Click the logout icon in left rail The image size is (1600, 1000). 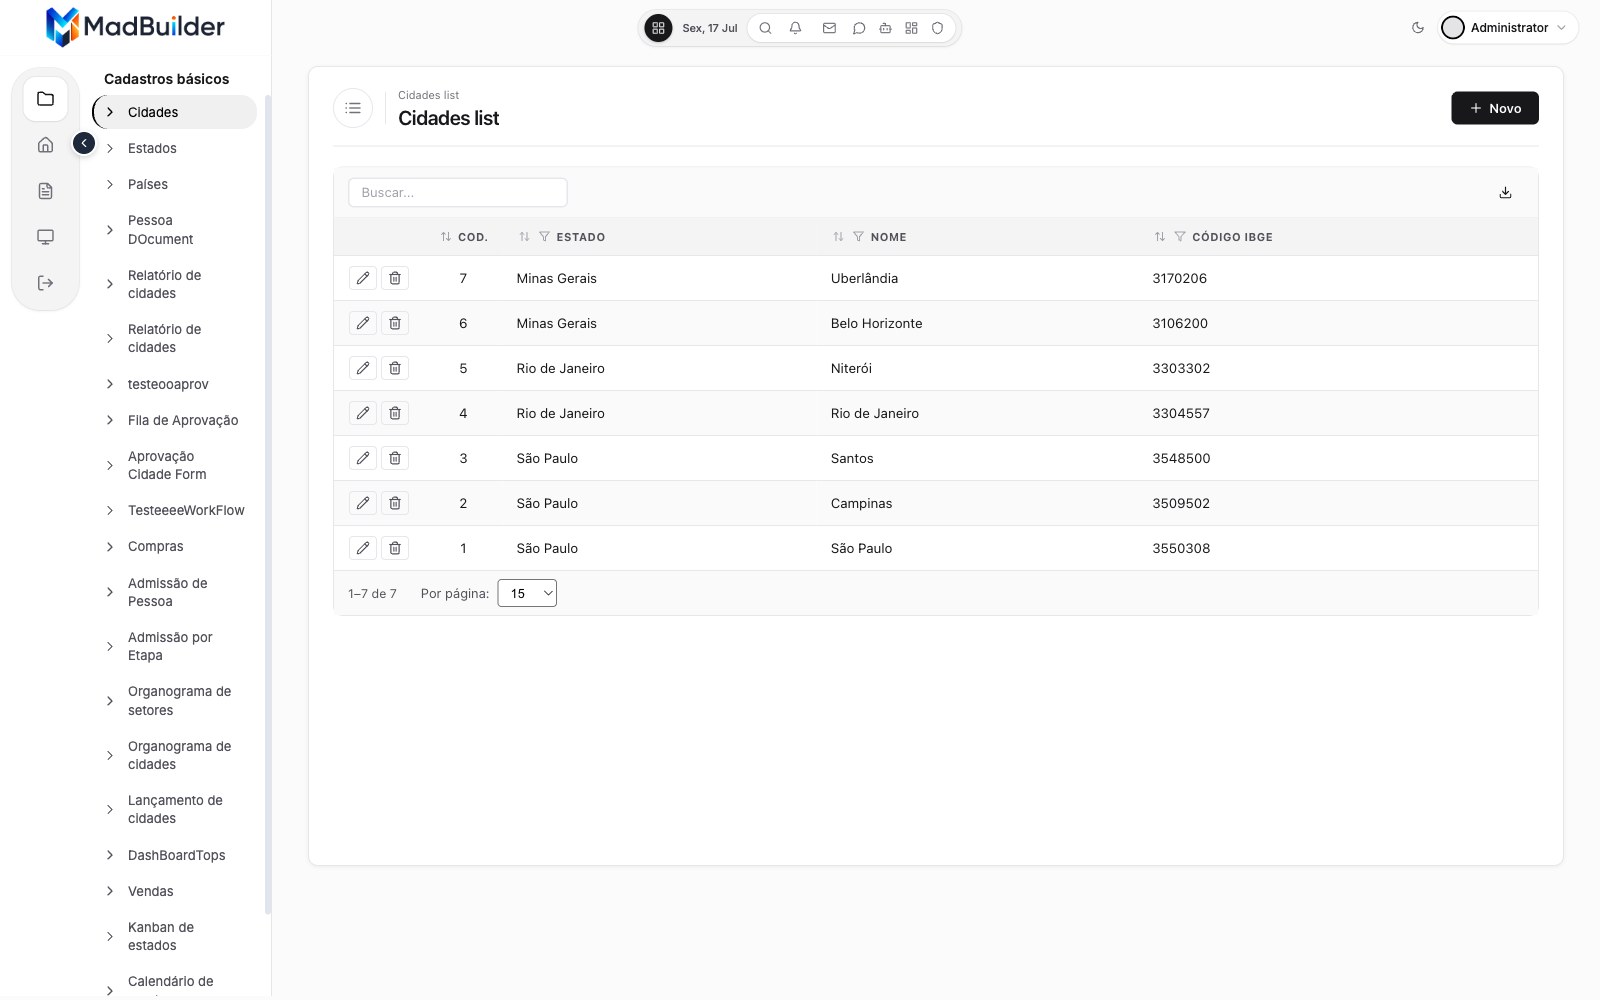tap(45, 283)
